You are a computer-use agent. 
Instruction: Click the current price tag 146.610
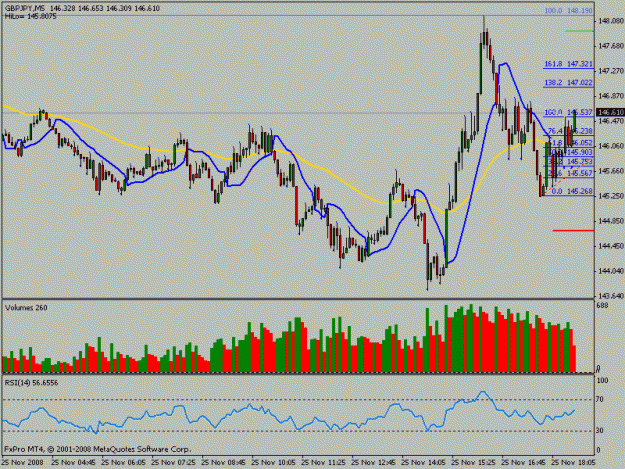click(610, 113)
